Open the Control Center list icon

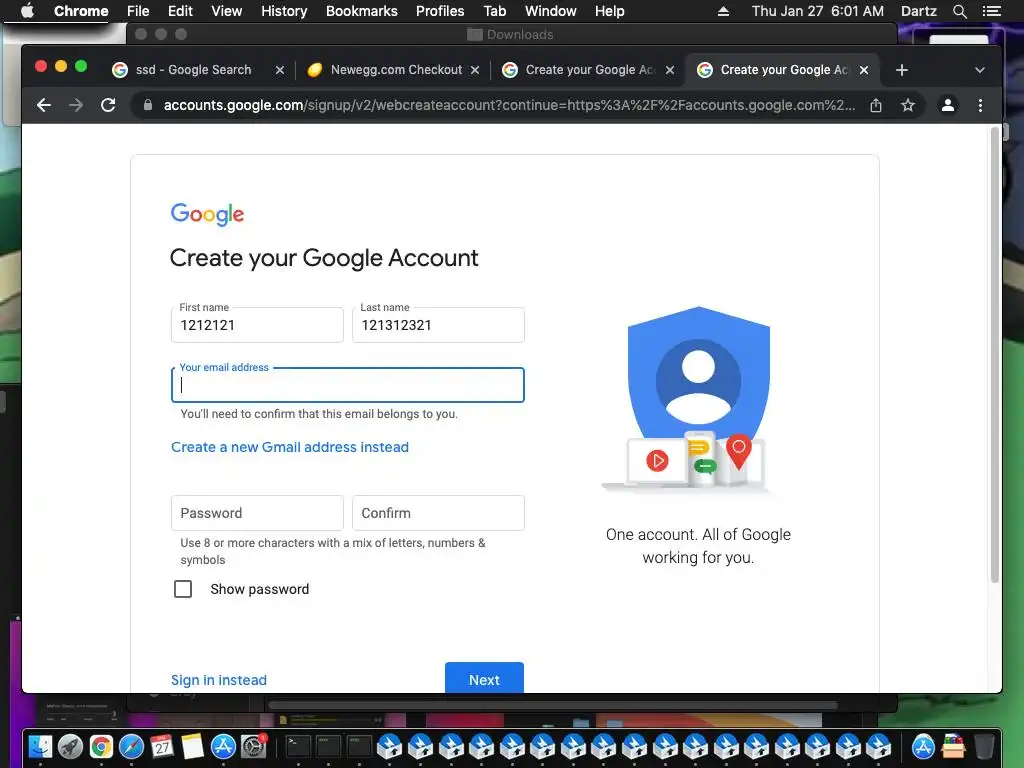(991, 11)
